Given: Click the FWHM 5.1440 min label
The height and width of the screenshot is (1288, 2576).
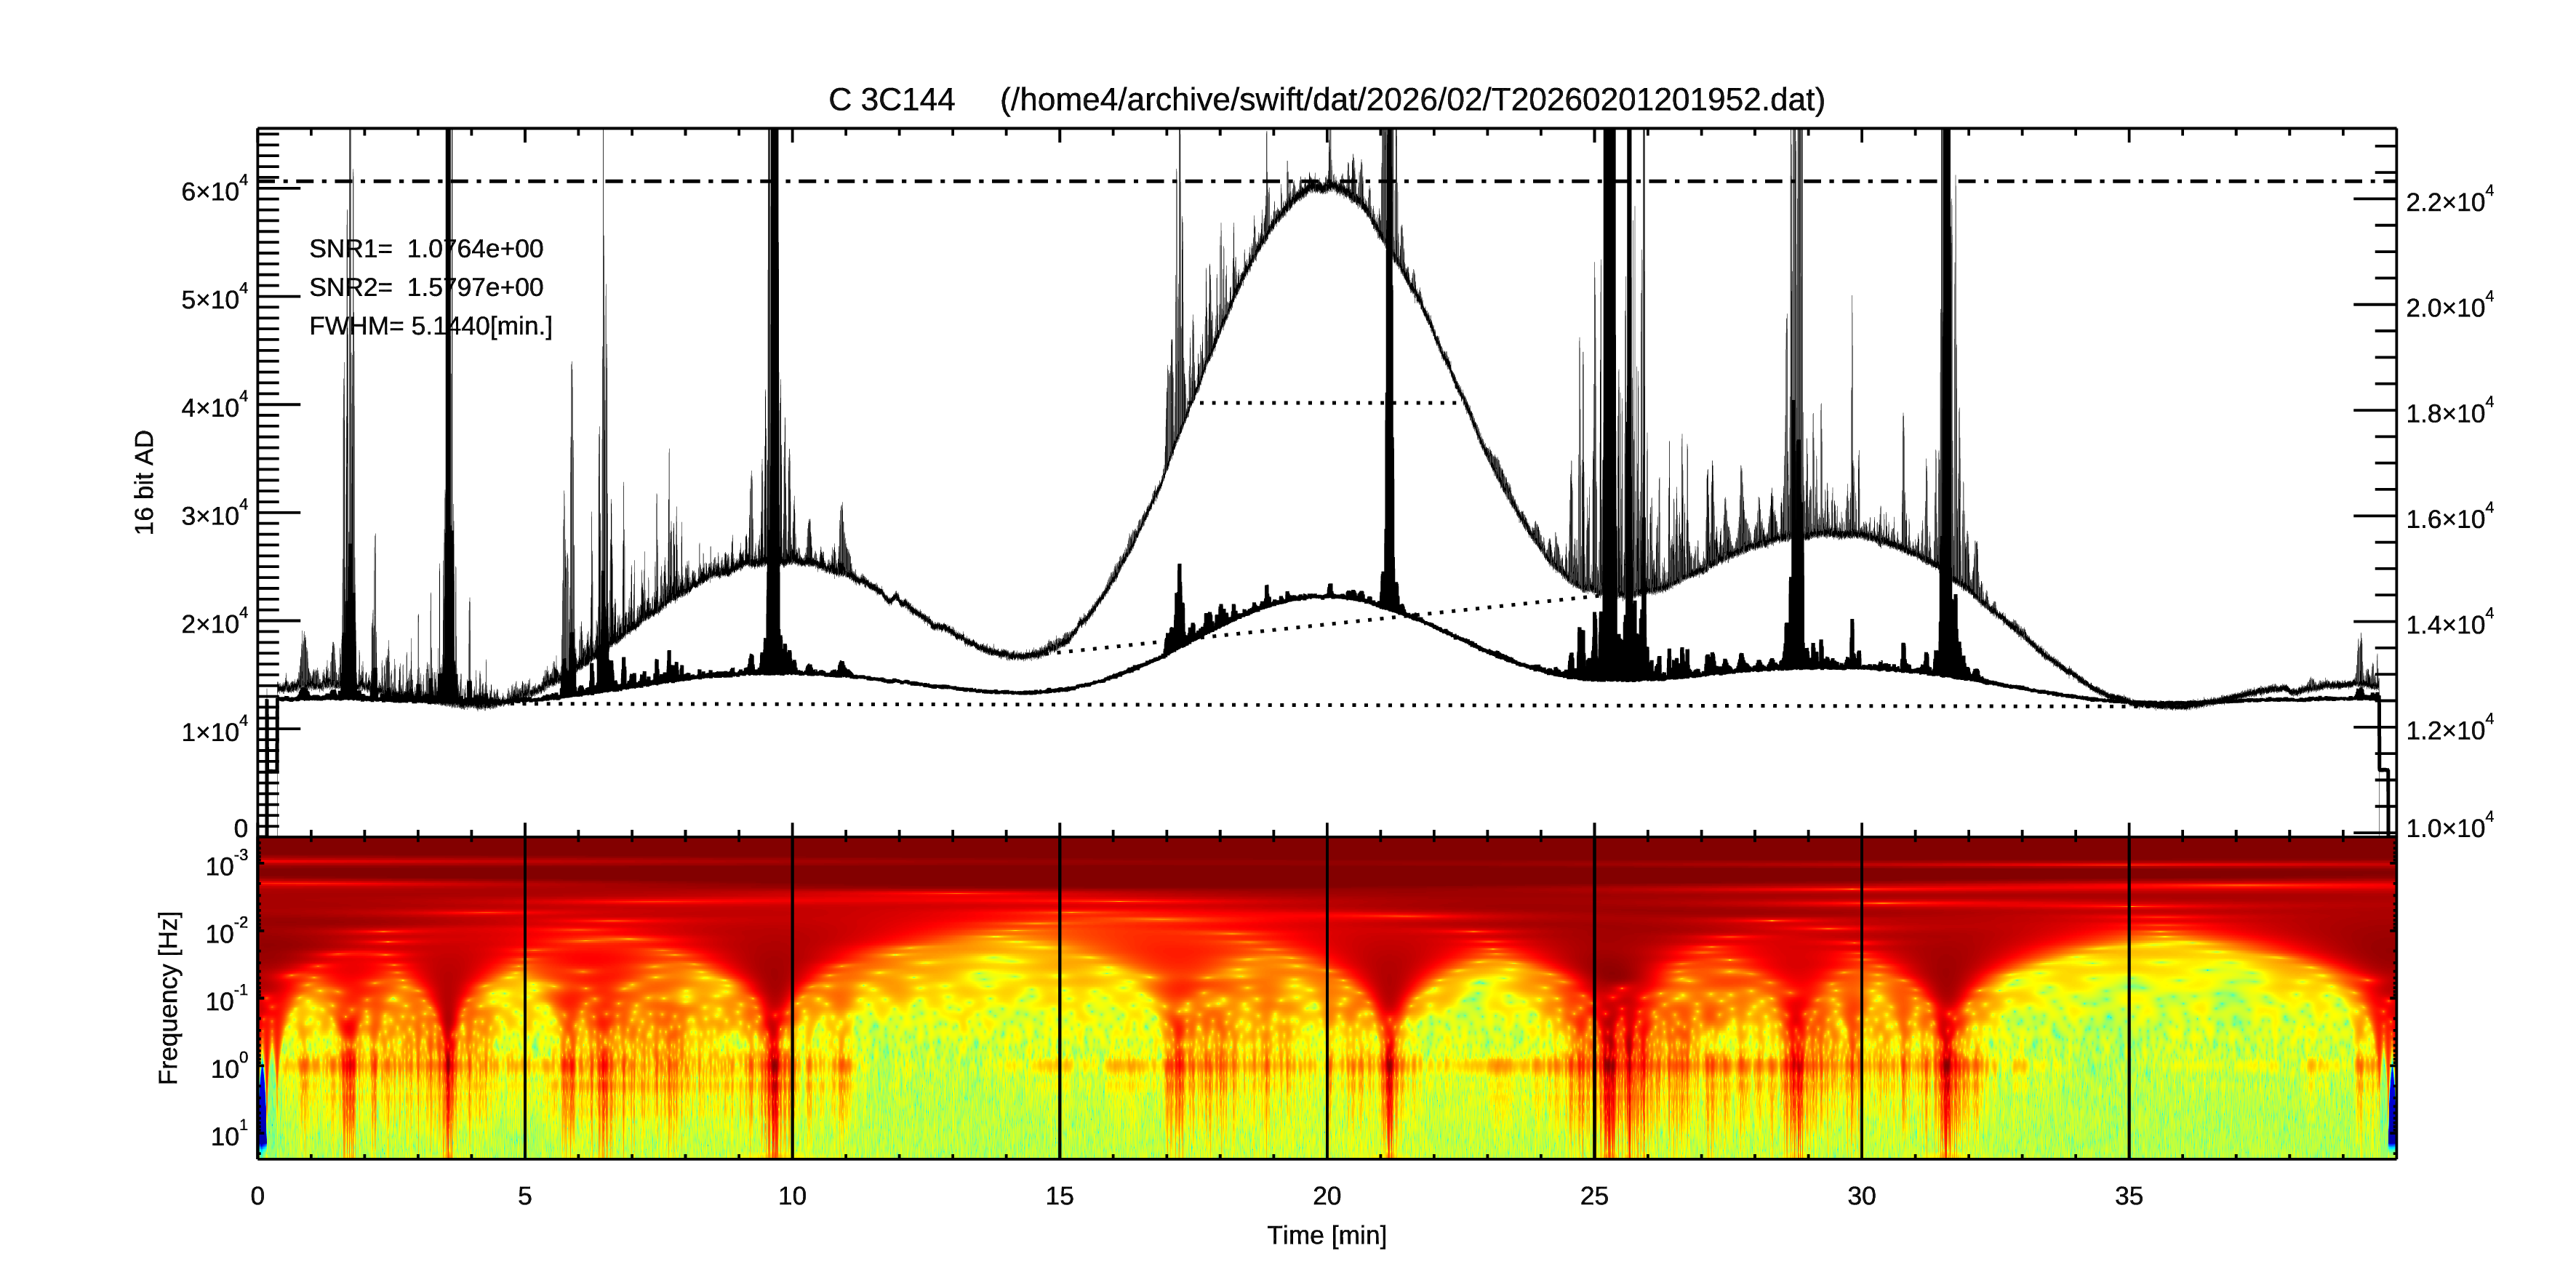Looking at the screenshot, I should tap(430, 326).
